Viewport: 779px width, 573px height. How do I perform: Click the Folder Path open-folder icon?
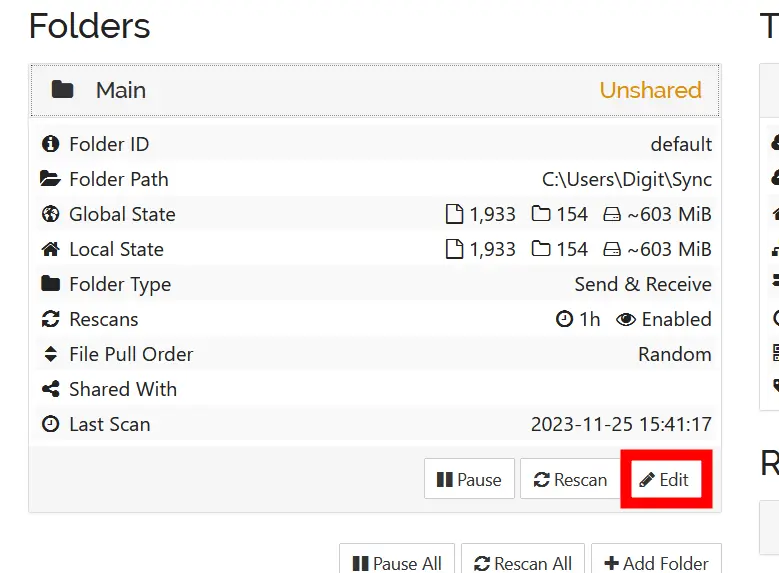[x=50, y=180]
